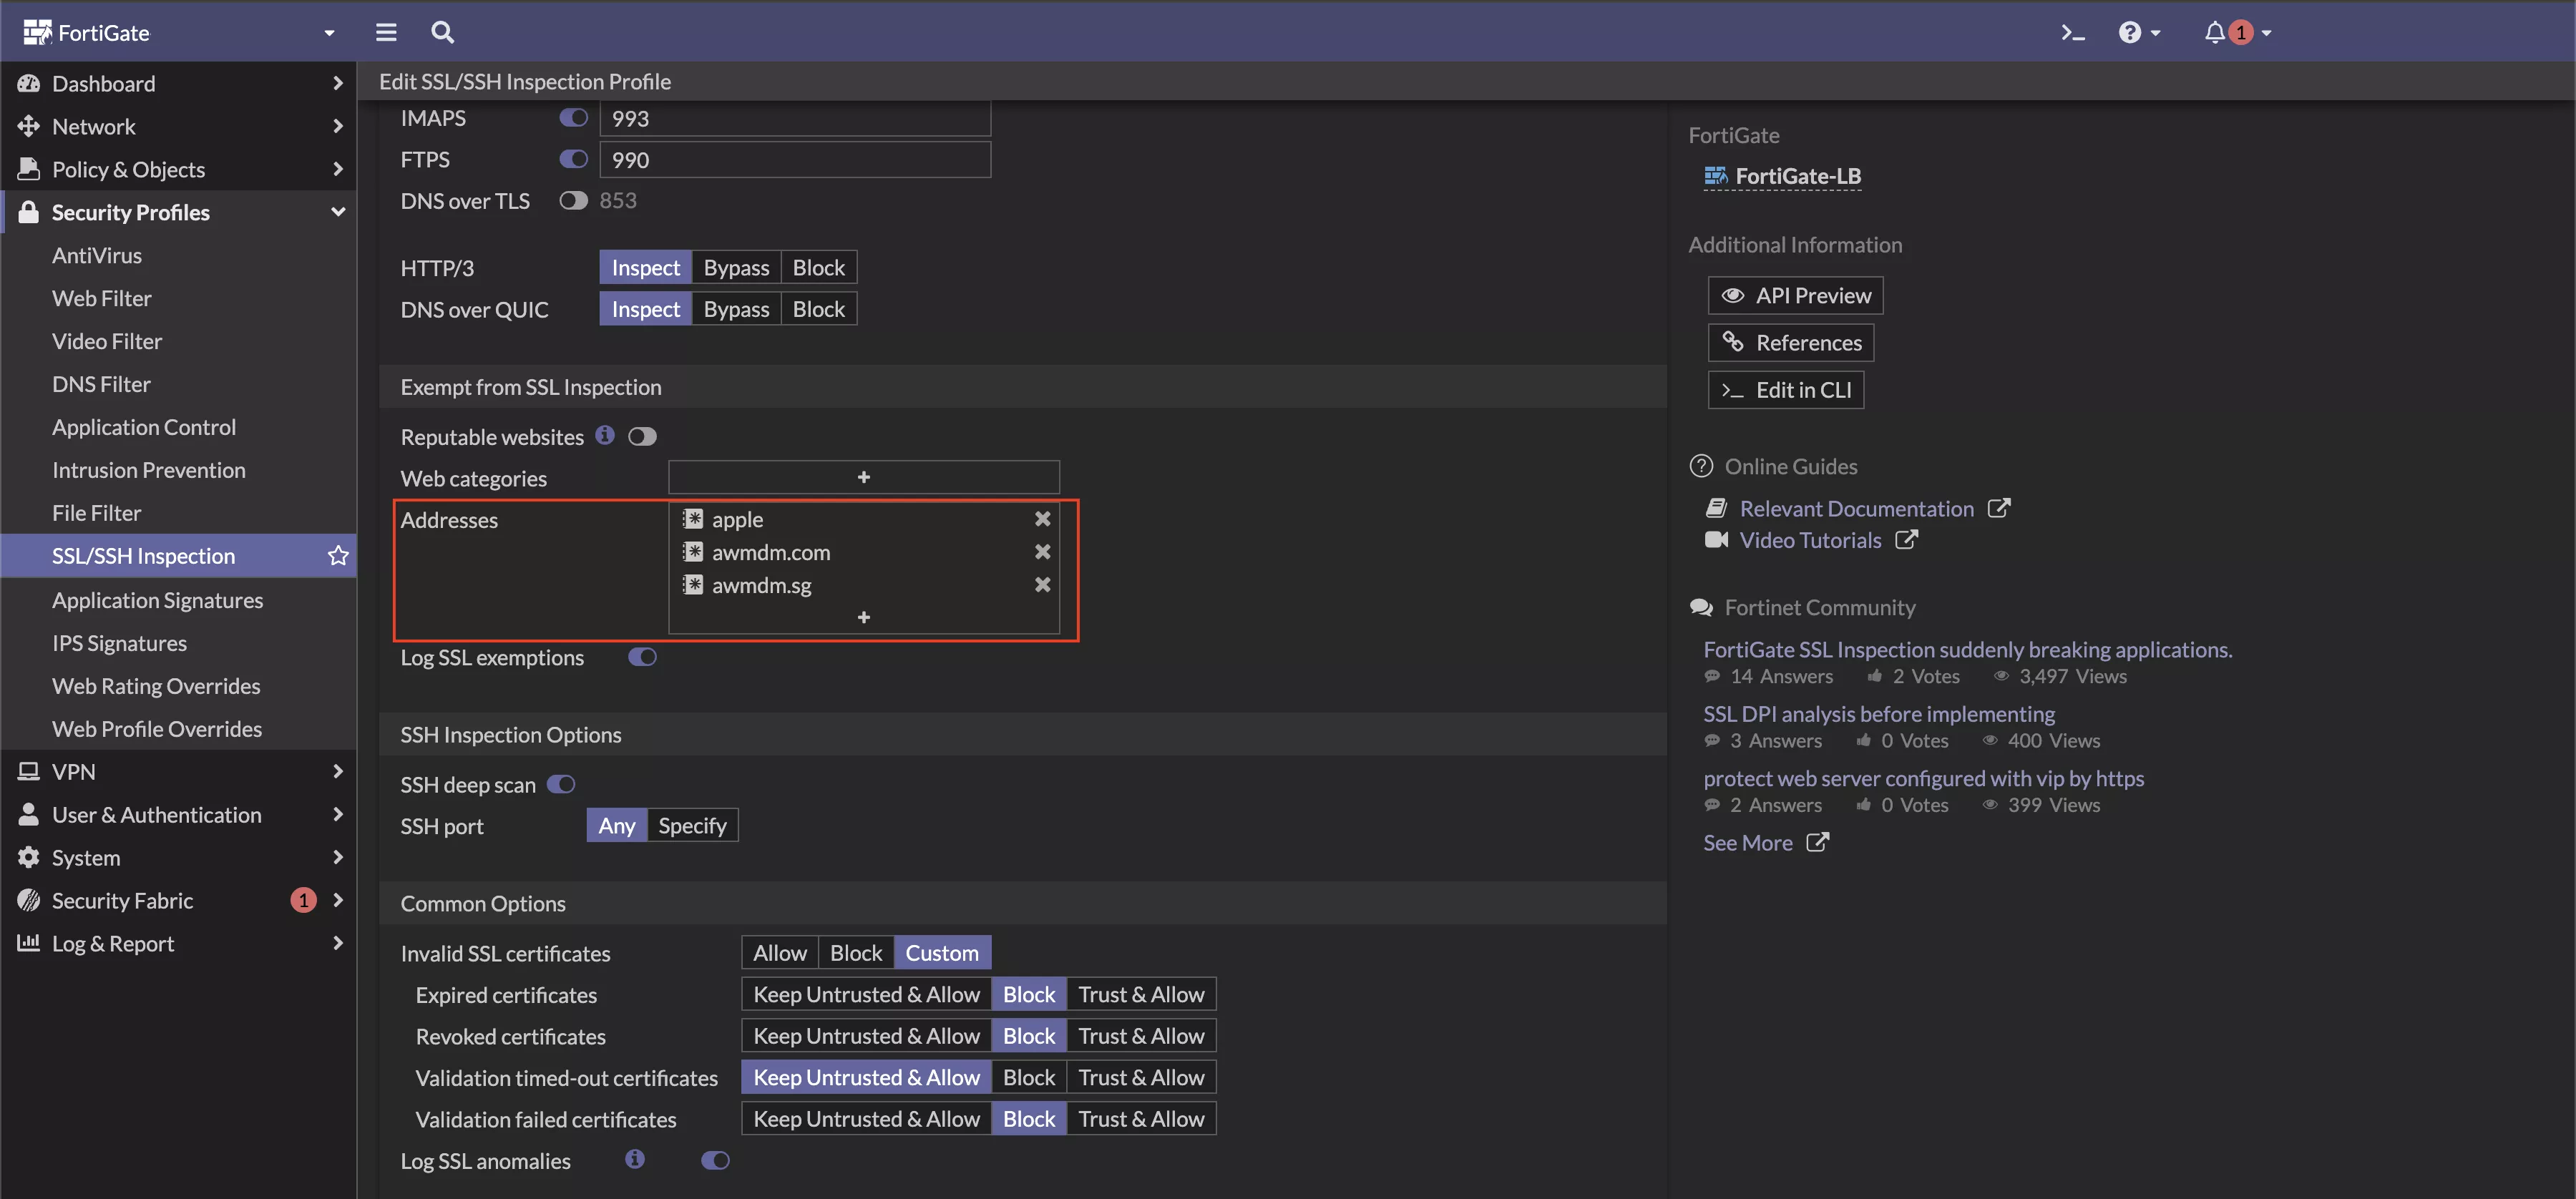Viewport: 2576px width, 1199px height.
Task: Click the search magnifier icon
Action: tap(442, 33)
